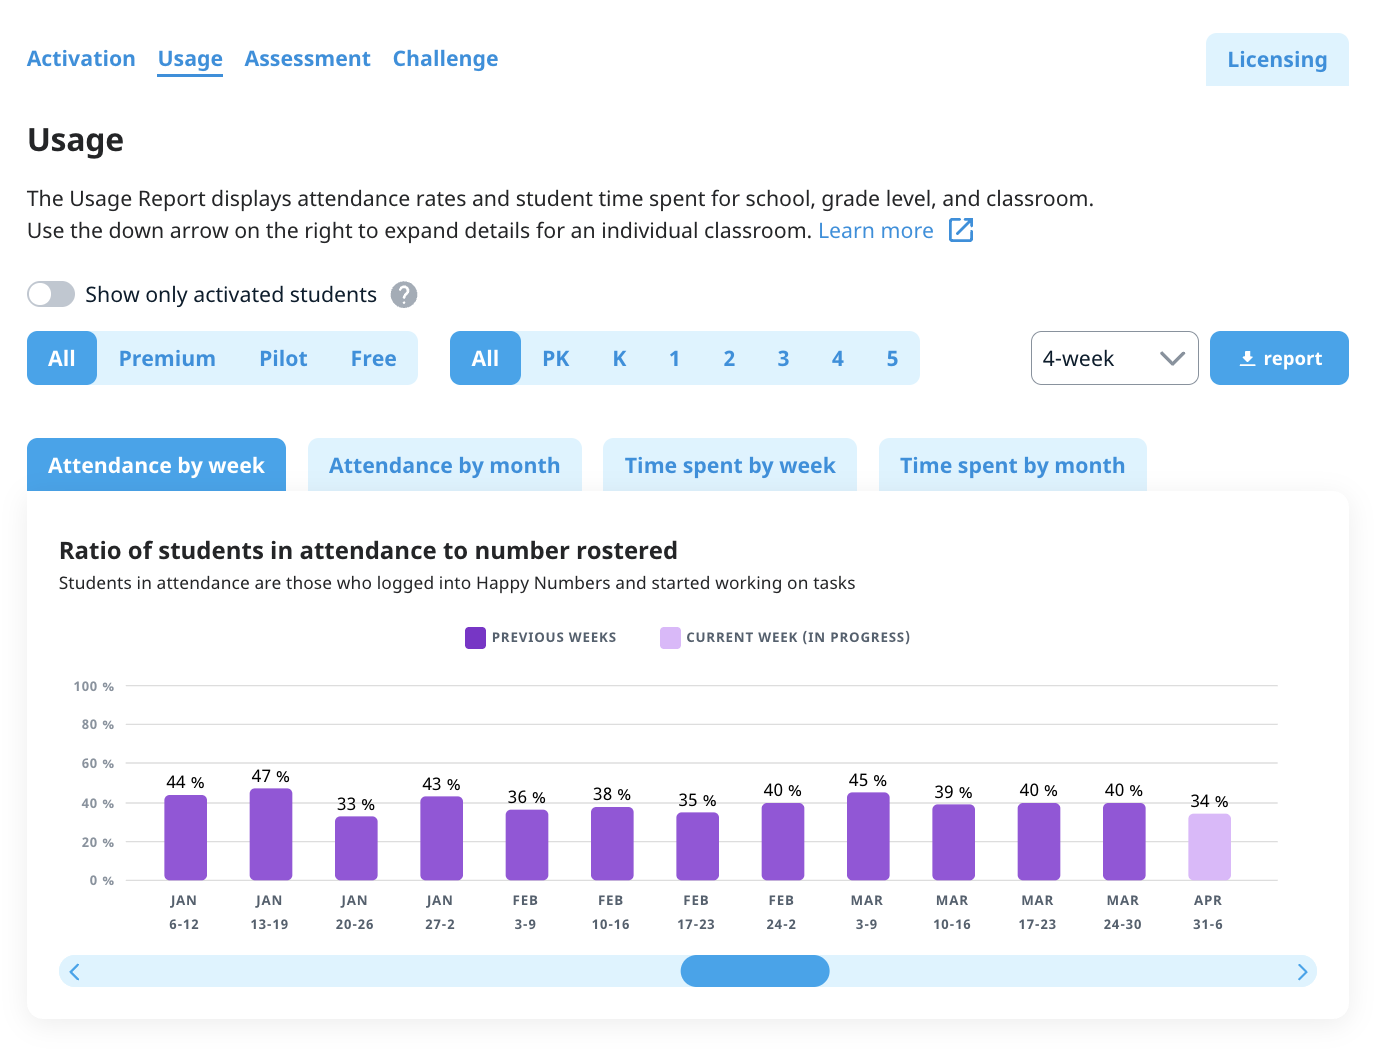Toggle Show only activated students switch
Screen dimensions: 1396x1050
tap(51, 294)
